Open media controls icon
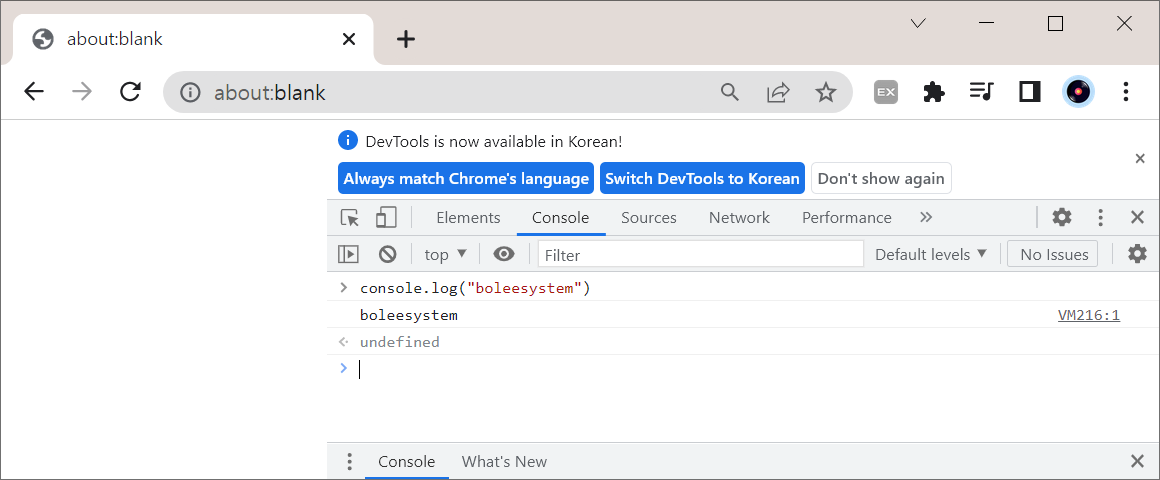This screenshot has height=480, width=1160. tap(982, 92)
